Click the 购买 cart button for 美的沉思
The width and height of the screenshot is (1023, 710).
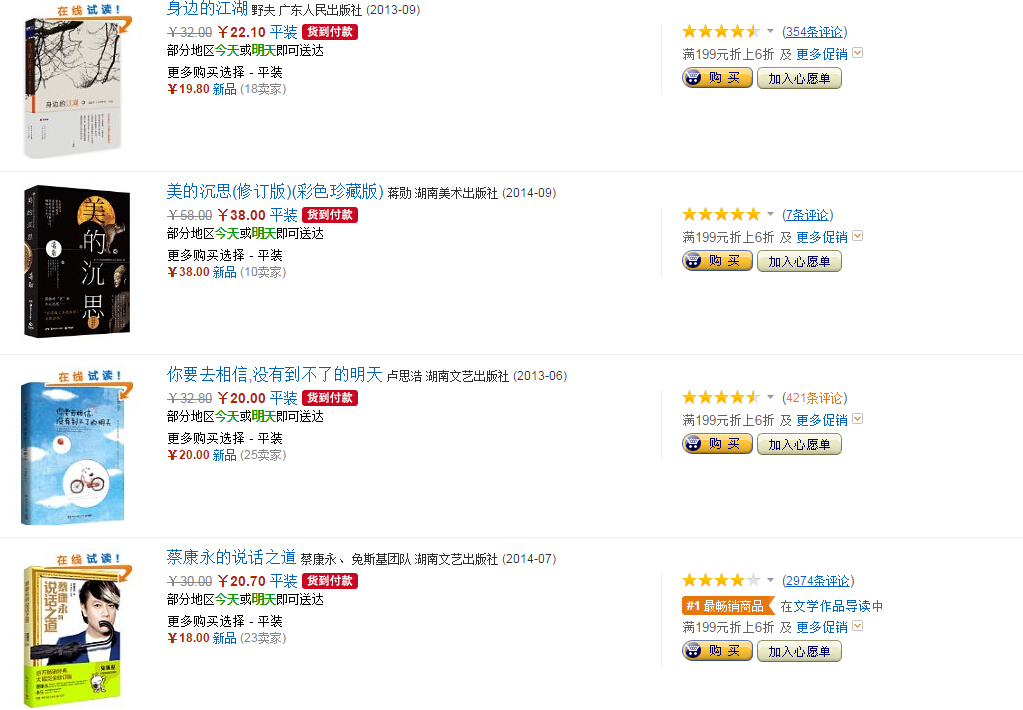[x=717, y=261]
